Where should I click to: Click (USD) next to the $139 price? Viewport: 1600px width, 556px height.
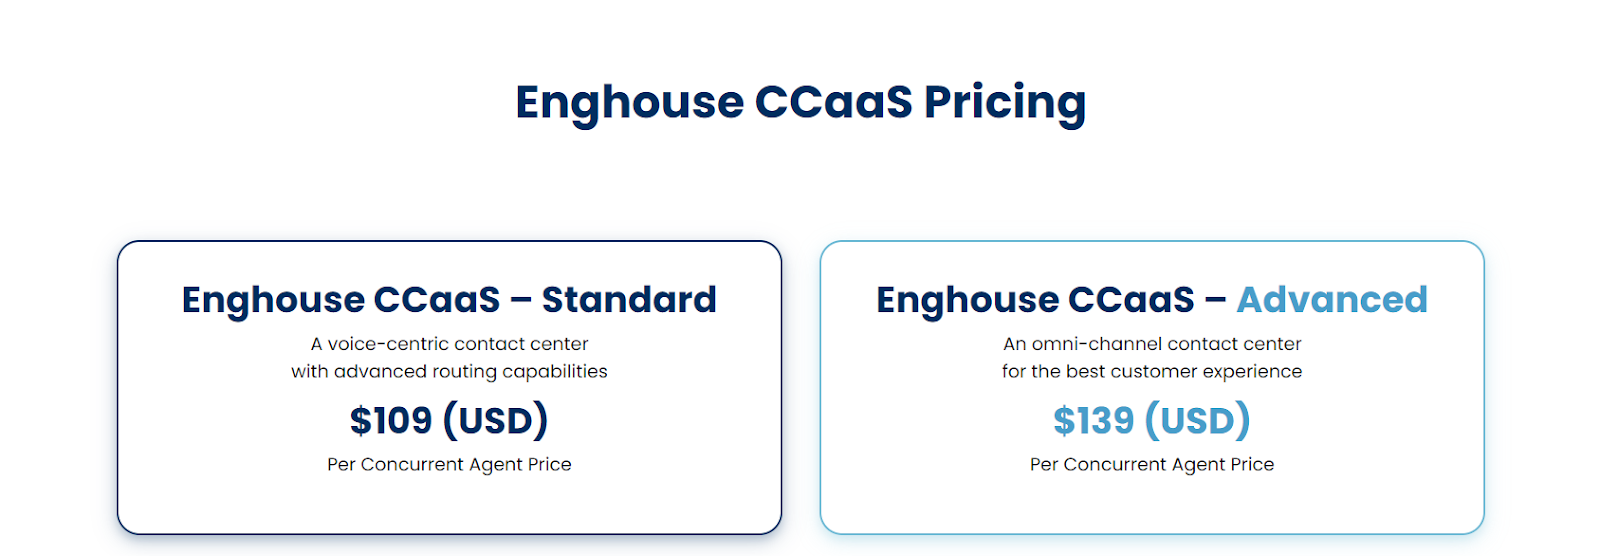tap(1198, 421)
